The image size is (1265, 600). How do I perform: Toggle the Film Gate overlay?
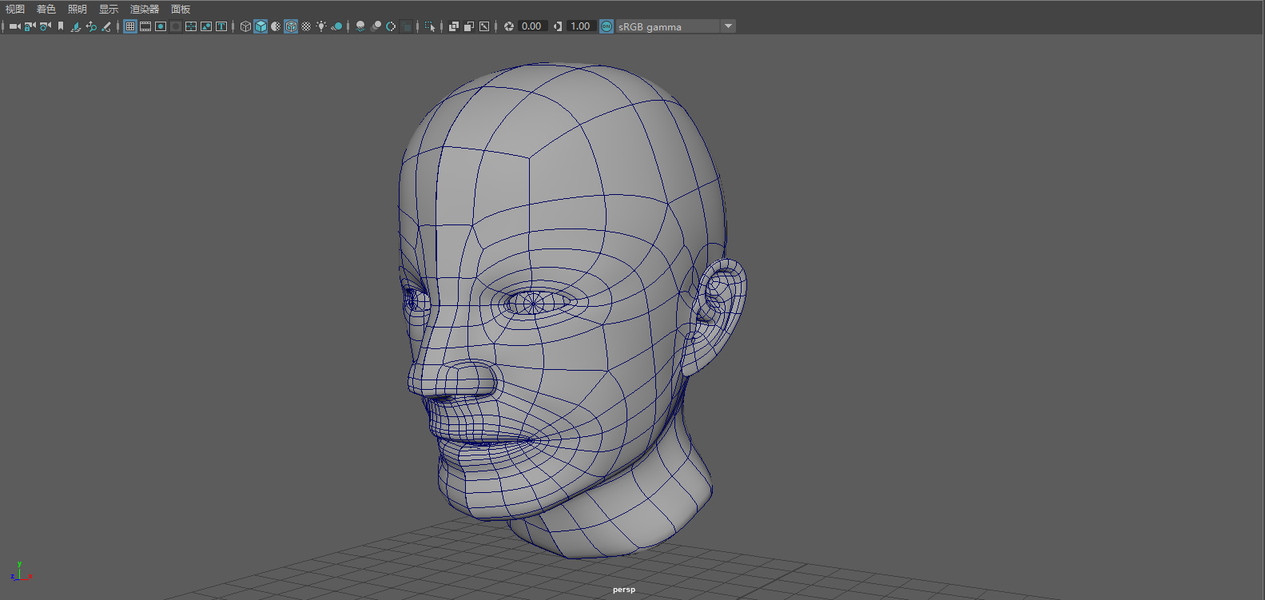click(x=145, y=26)
